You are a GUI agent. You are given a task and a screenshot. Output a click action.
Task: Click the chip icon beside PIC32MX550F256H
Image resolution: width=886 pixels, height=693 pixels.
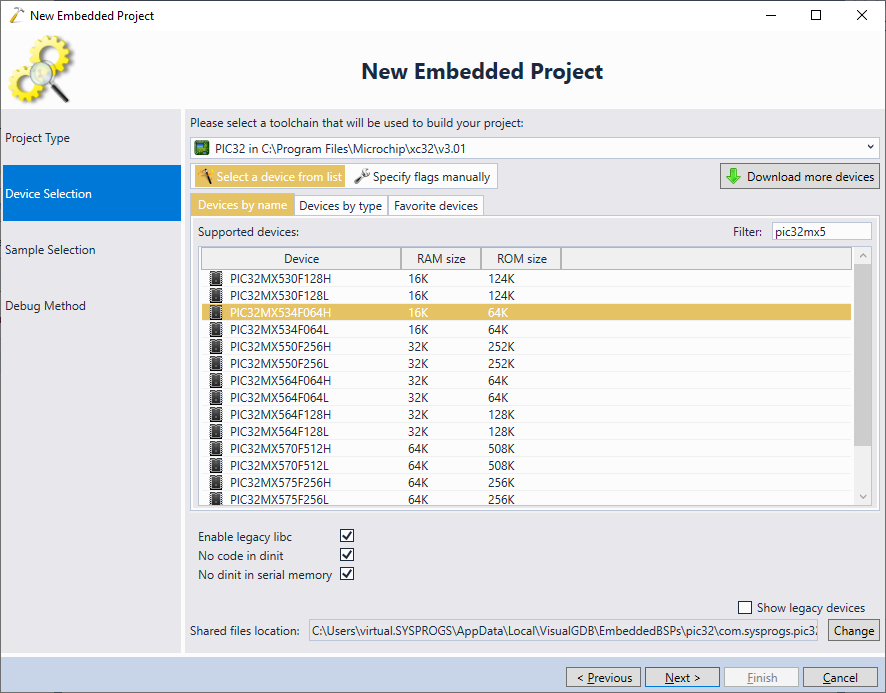pyautogui.click(x=216, y=346)
